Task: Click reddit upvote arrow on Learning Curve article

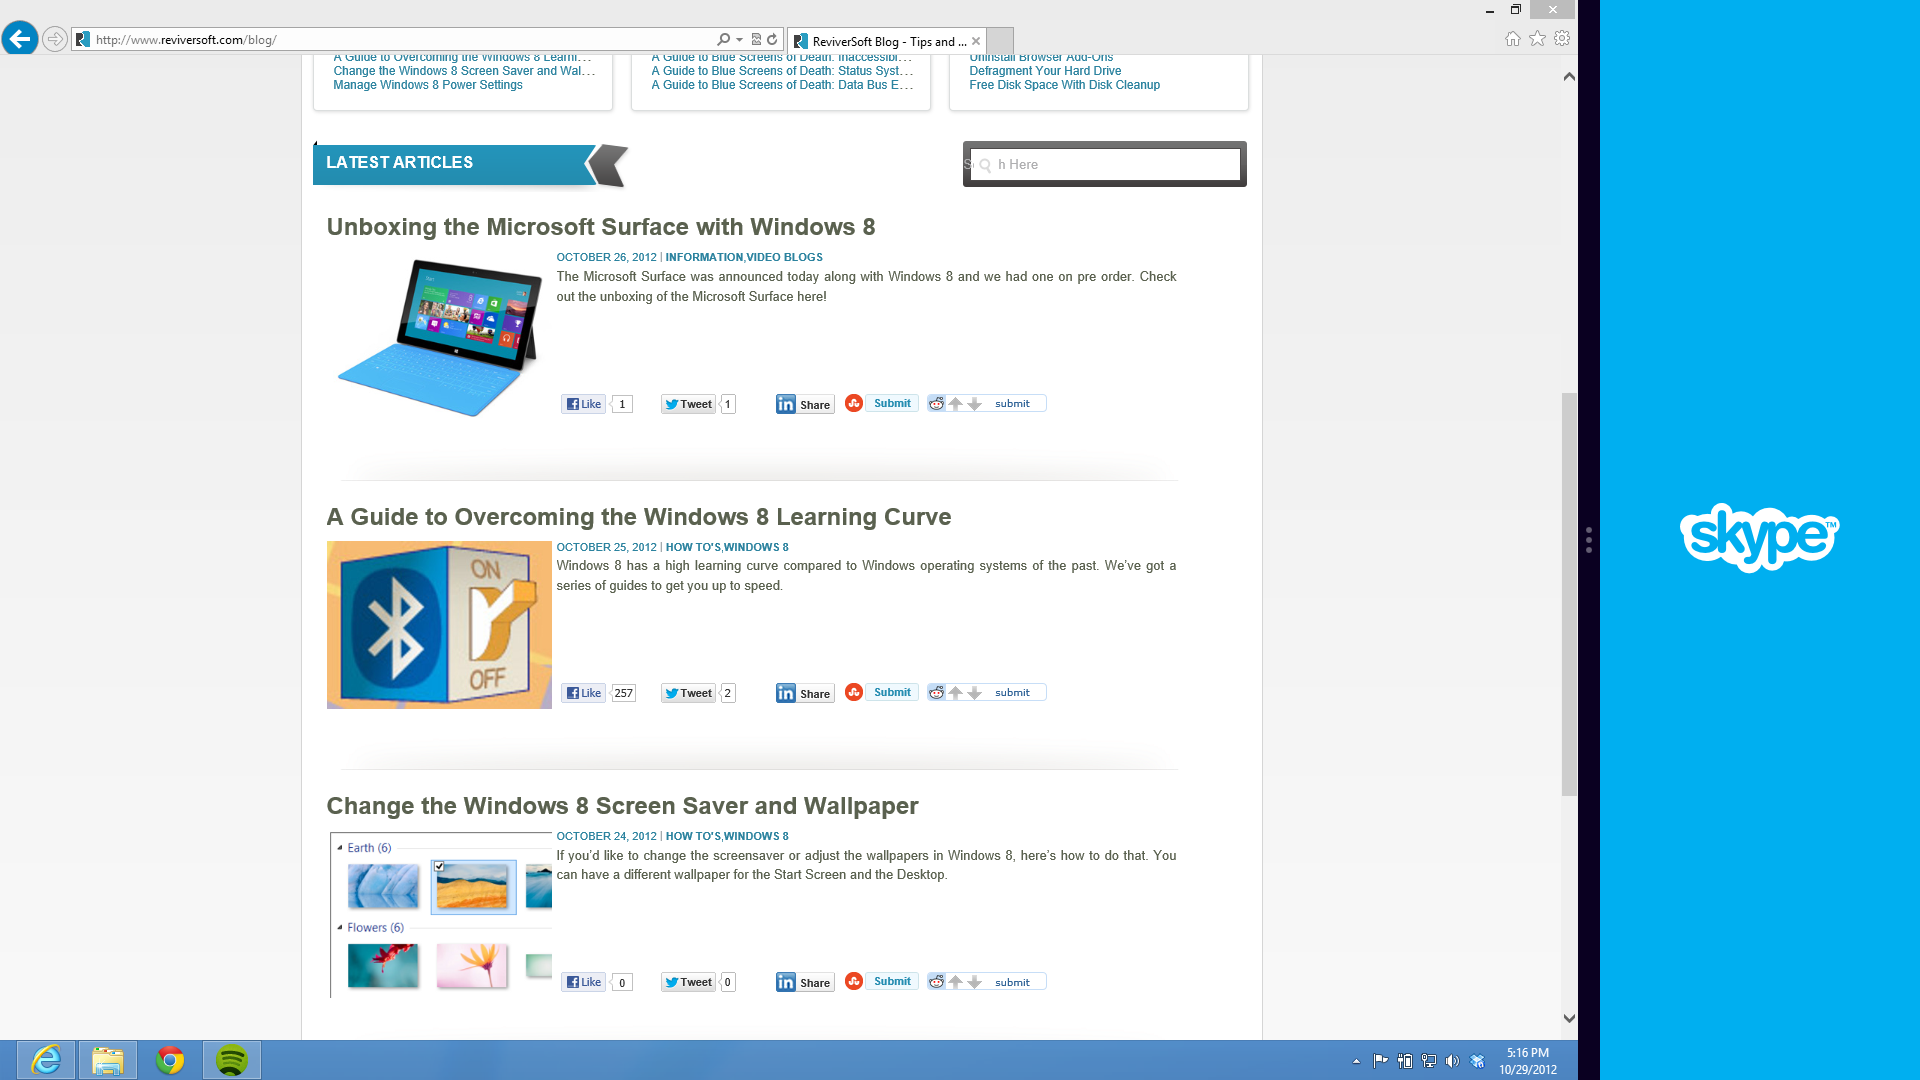Action: [955, 693]
